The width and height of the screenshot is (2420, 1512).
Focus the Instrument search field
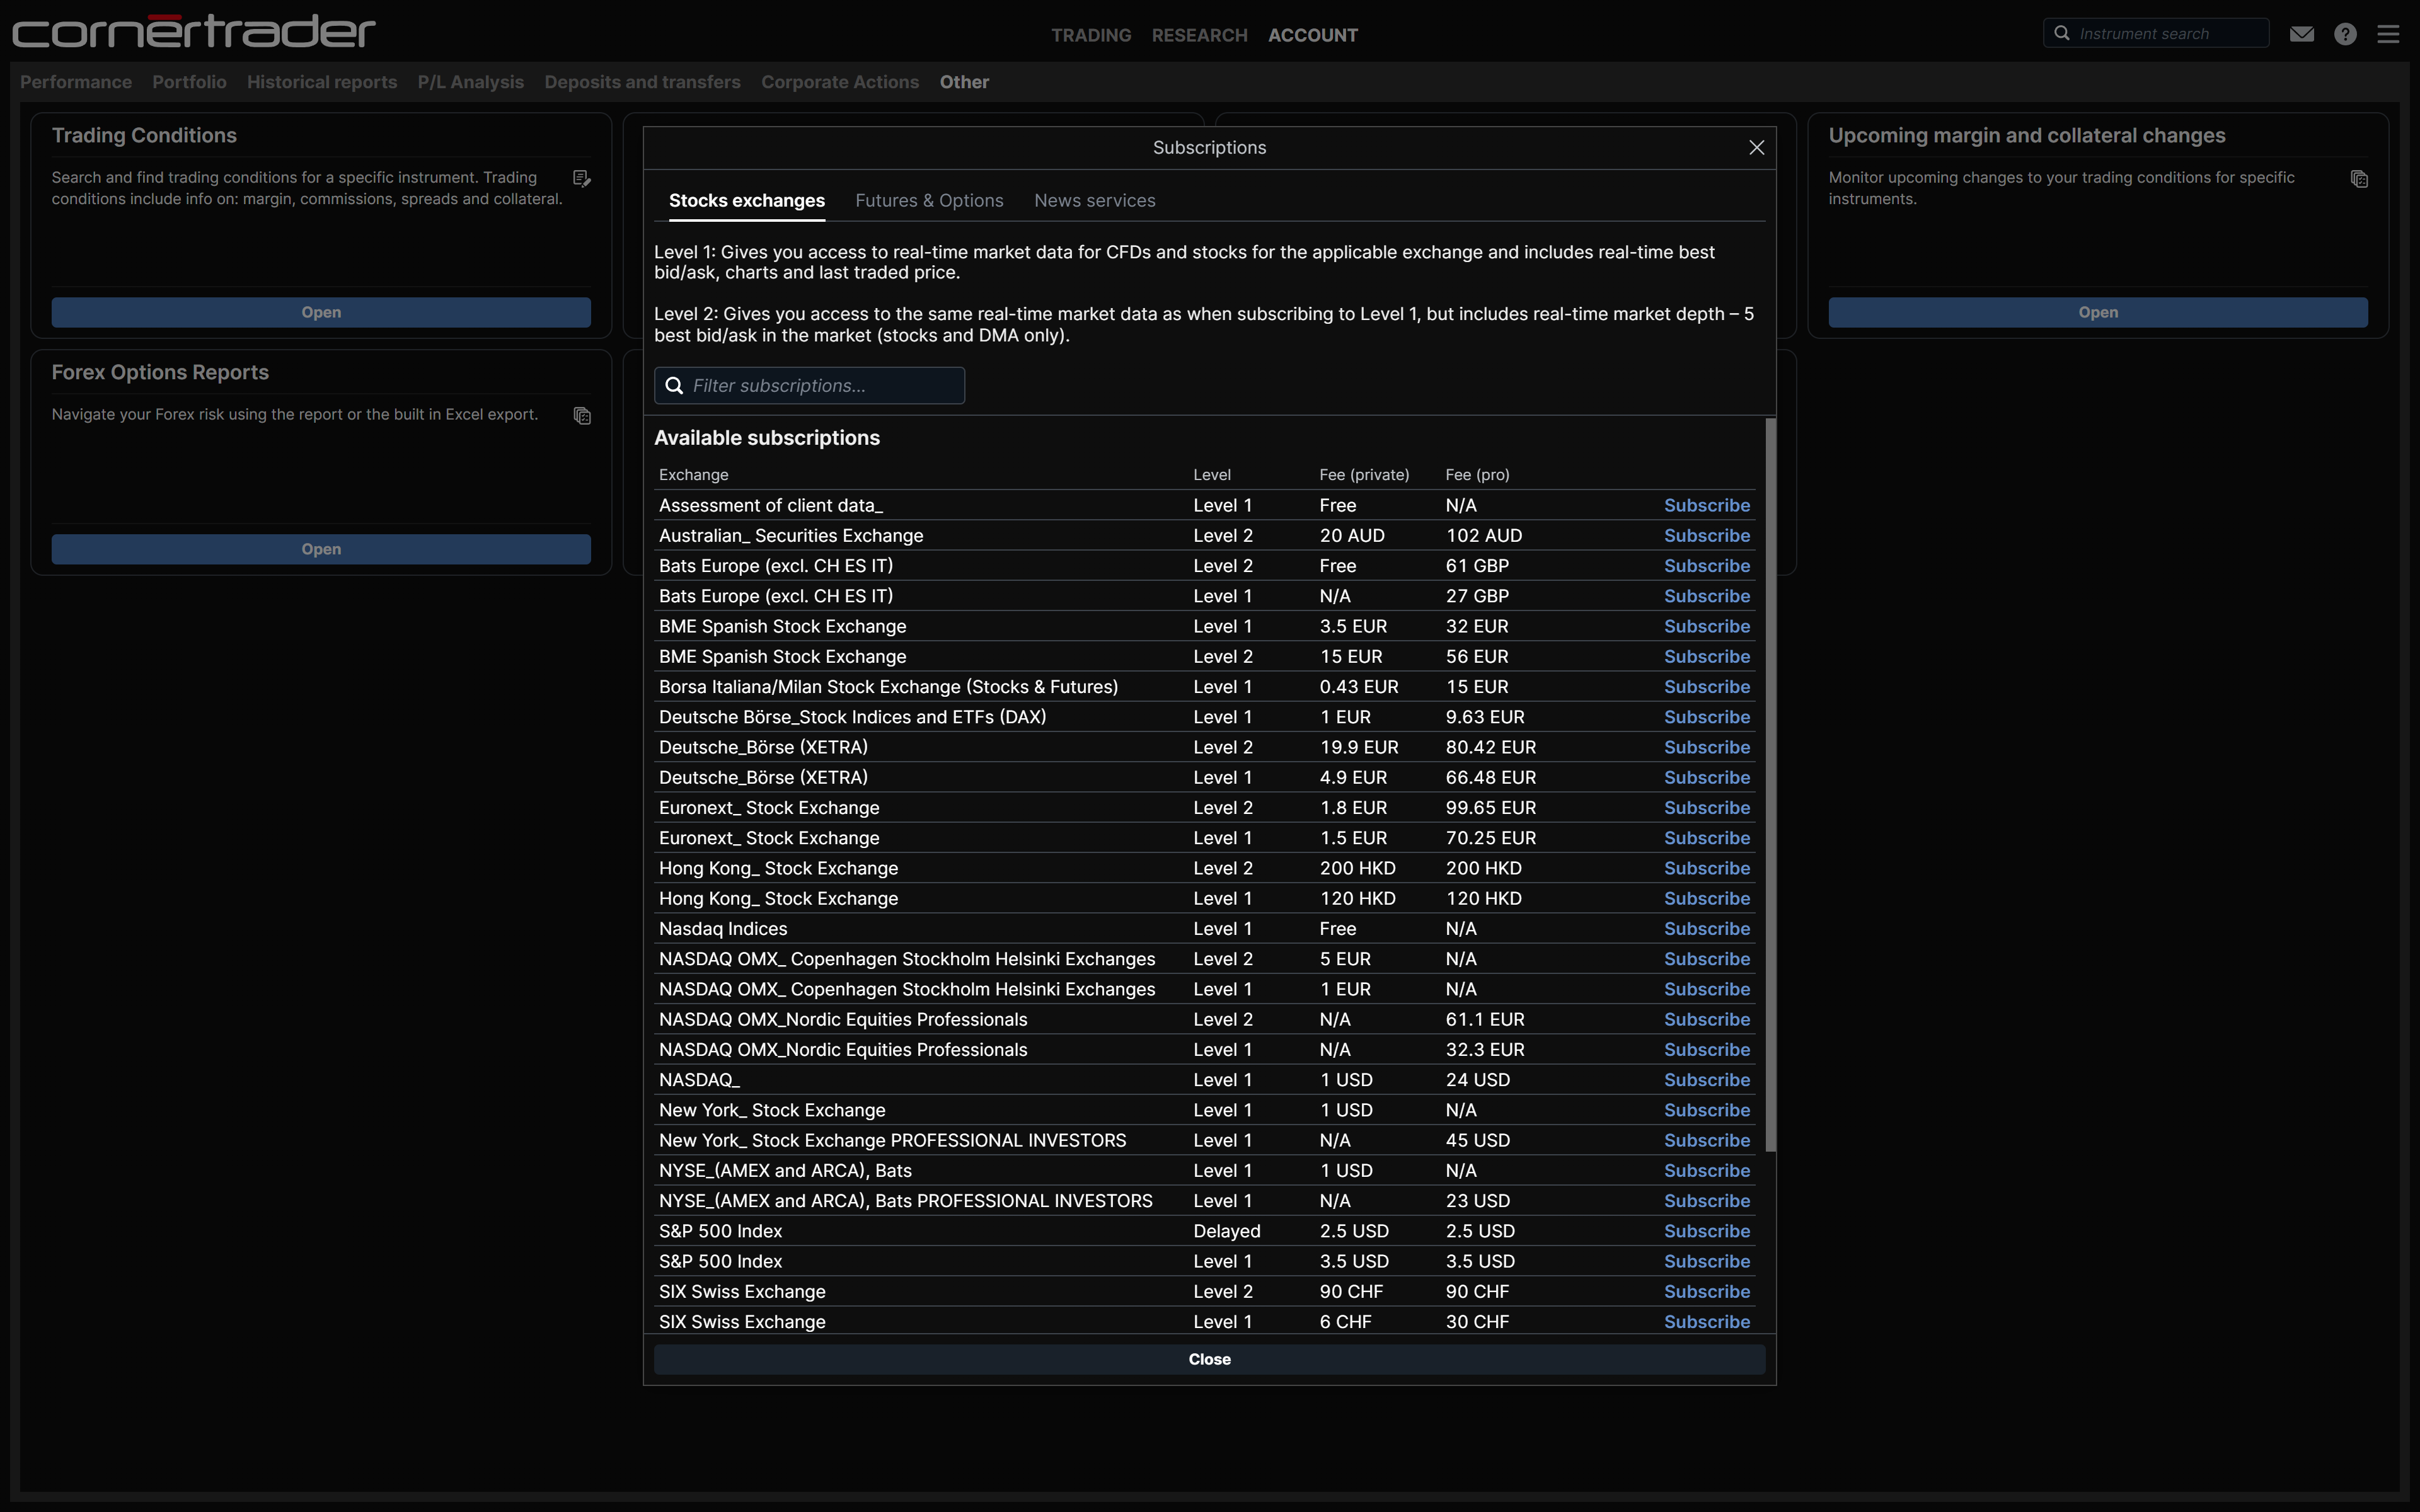point(2156,33)
